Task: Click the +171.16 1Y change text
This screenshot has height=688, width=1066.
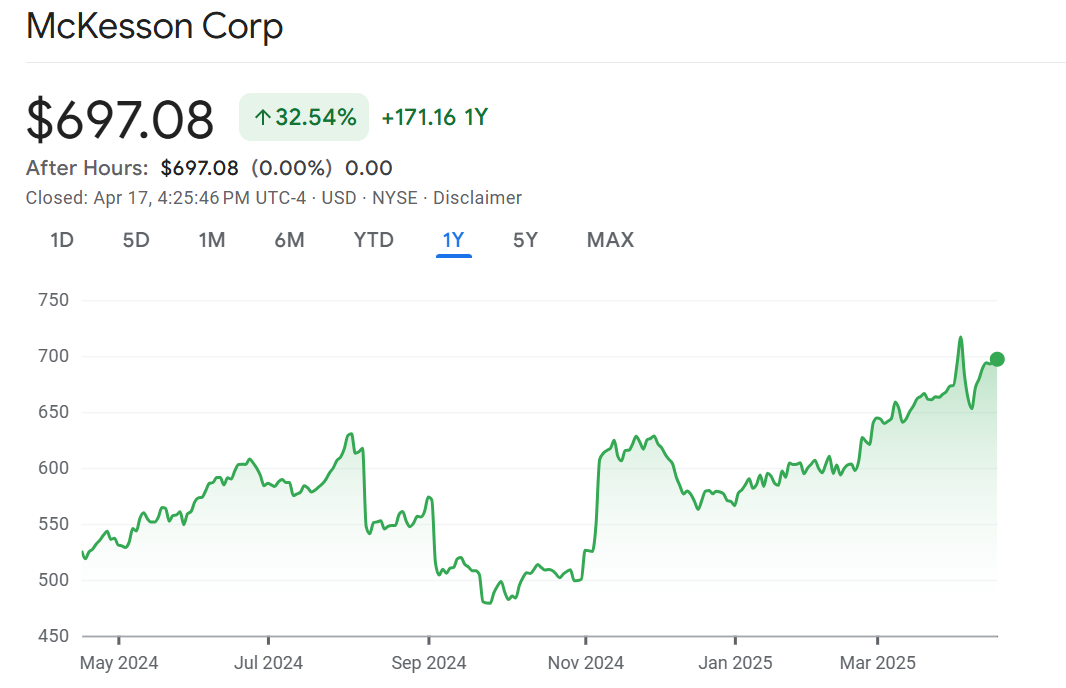Action: 434,118
